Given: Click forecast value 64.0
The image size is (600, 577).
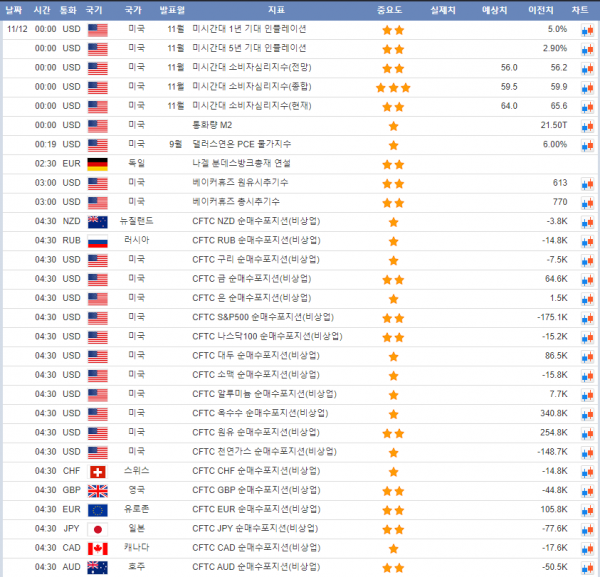Looking at the screenshot, I should [509, 106].
